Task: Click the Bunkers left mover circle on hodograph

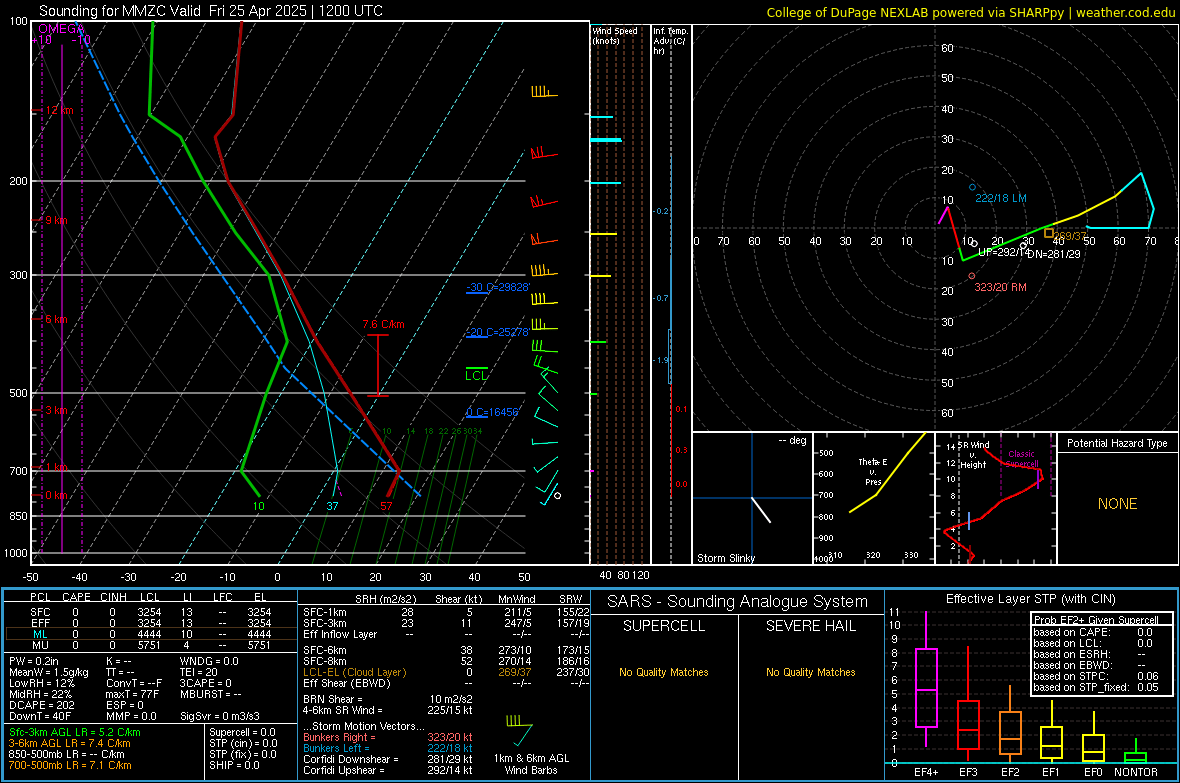Action: click(x=972, y=187)
